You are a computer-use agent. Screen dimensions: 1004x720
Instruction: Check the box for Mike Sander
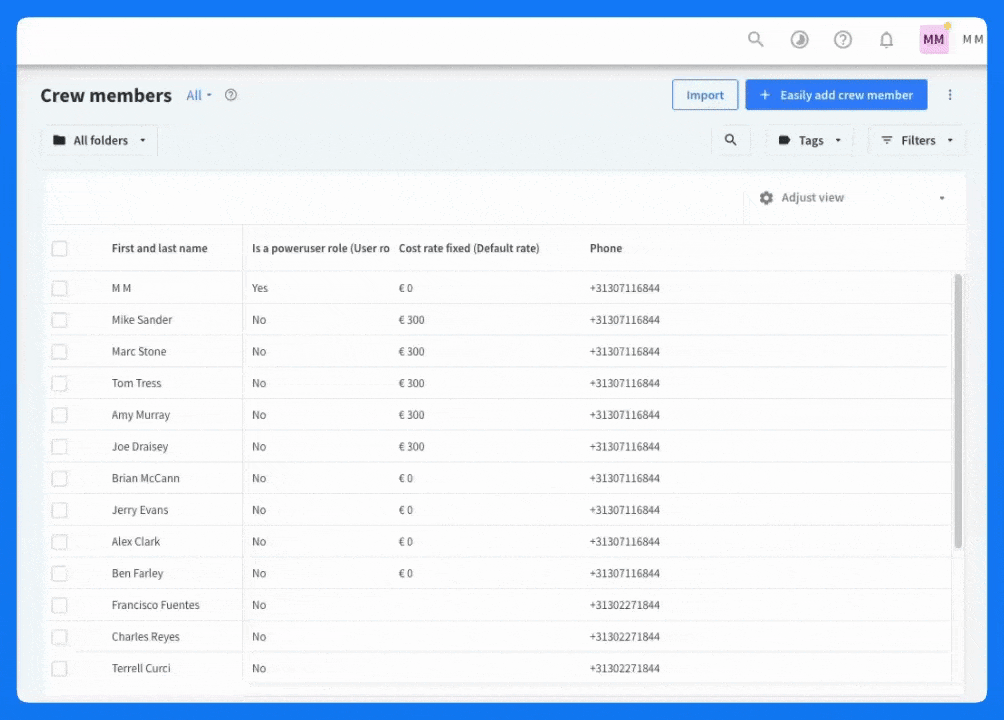pyautogui.click(x=60, y=320)
